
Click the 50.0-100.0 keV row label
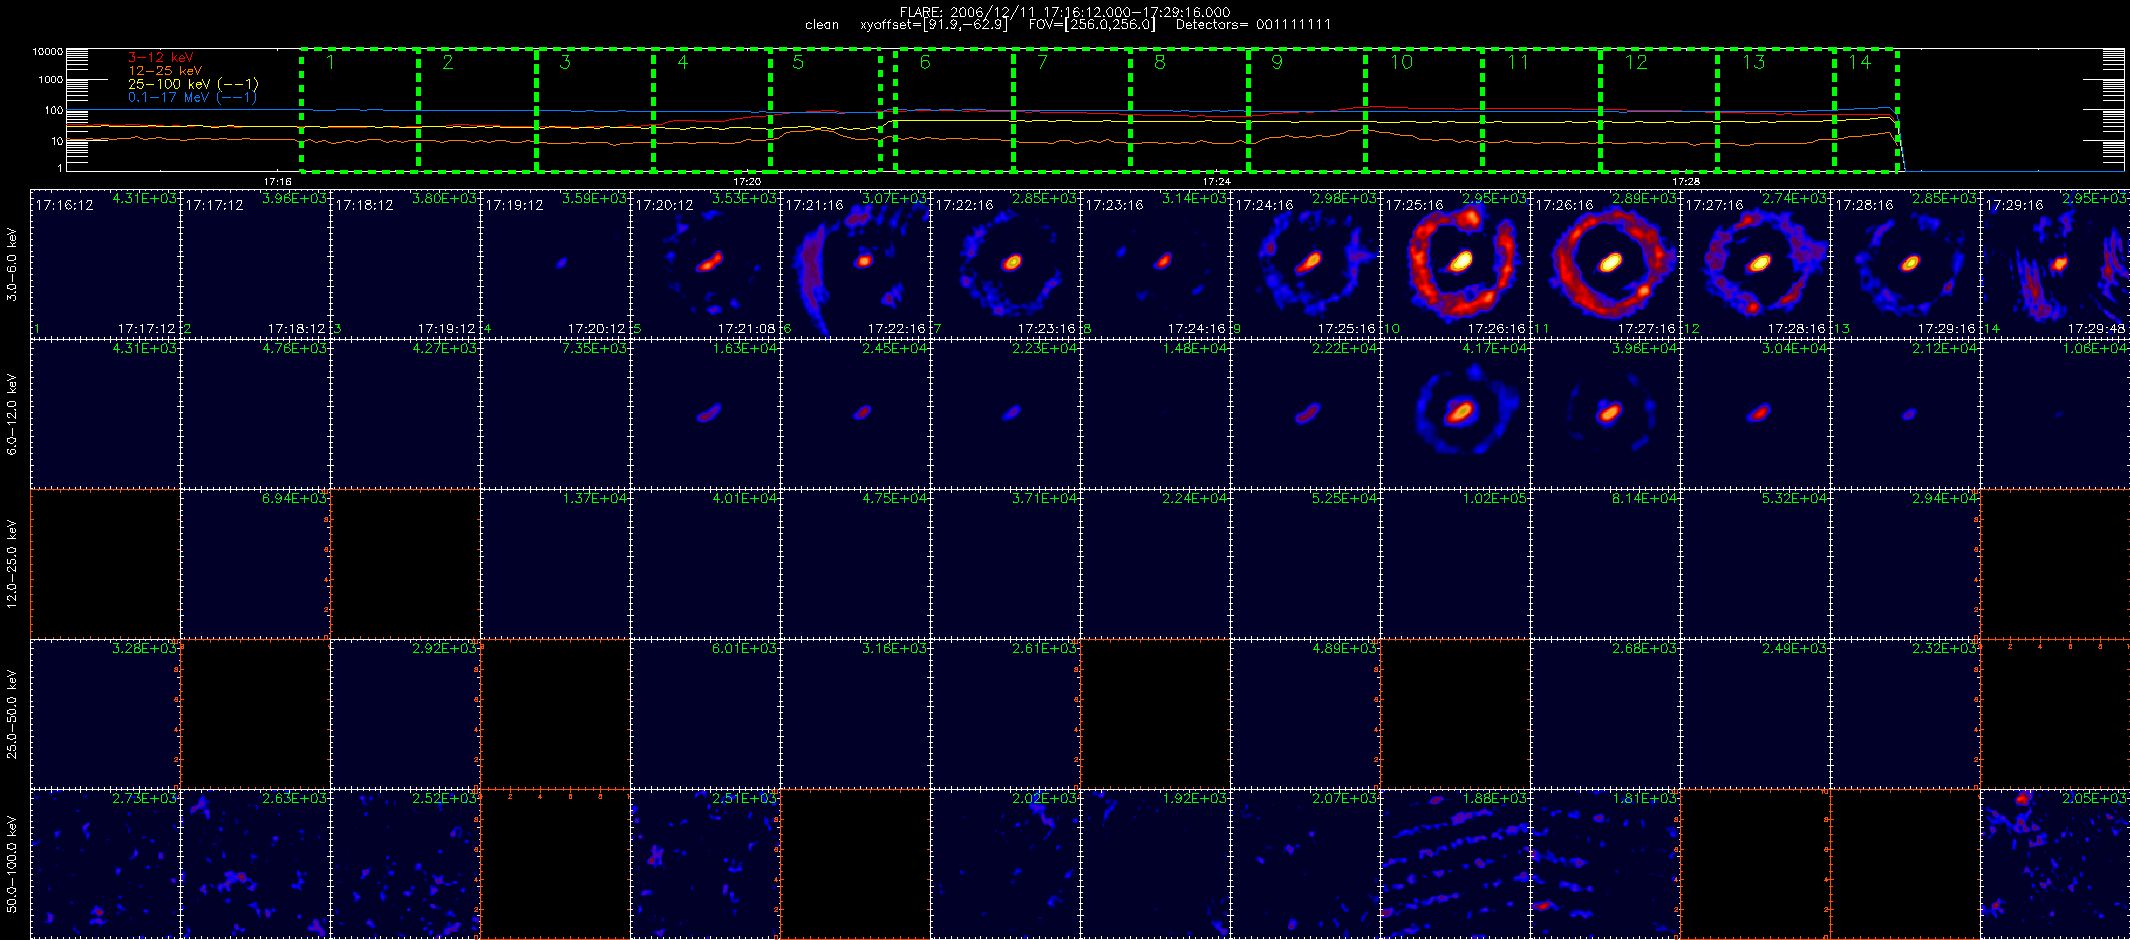point(12,864)
